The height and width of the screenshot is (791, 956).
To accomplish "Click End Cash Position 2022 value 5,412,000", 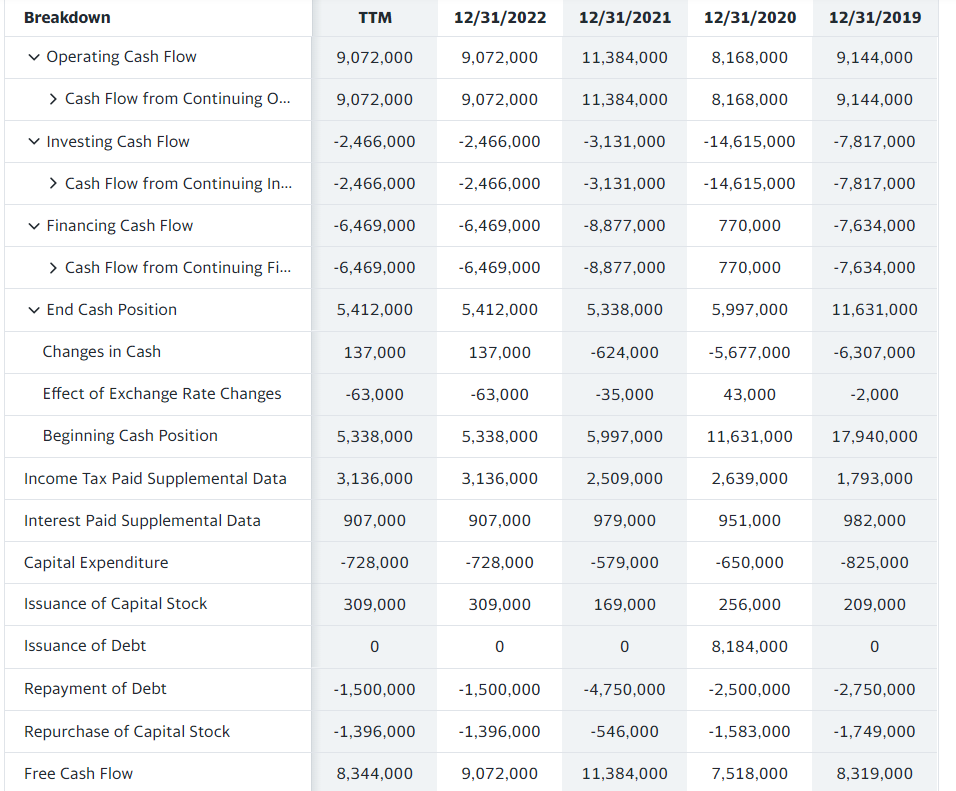I will [x=500, y=310].
